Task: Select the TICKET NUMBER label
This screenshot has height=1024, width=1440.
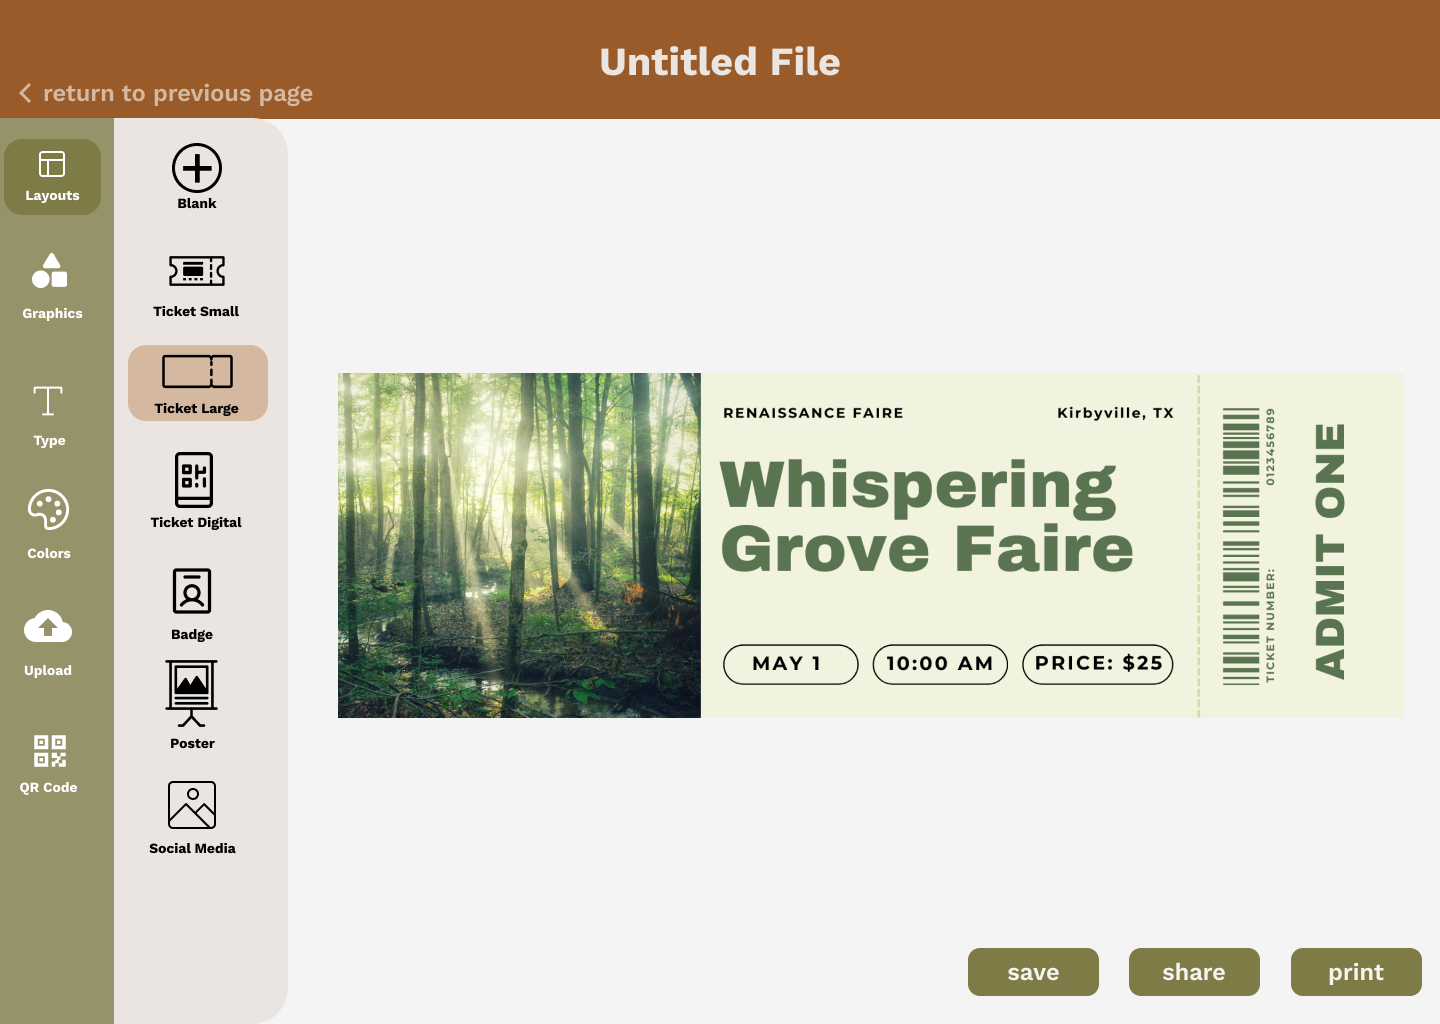Action: pos(1271,626)
